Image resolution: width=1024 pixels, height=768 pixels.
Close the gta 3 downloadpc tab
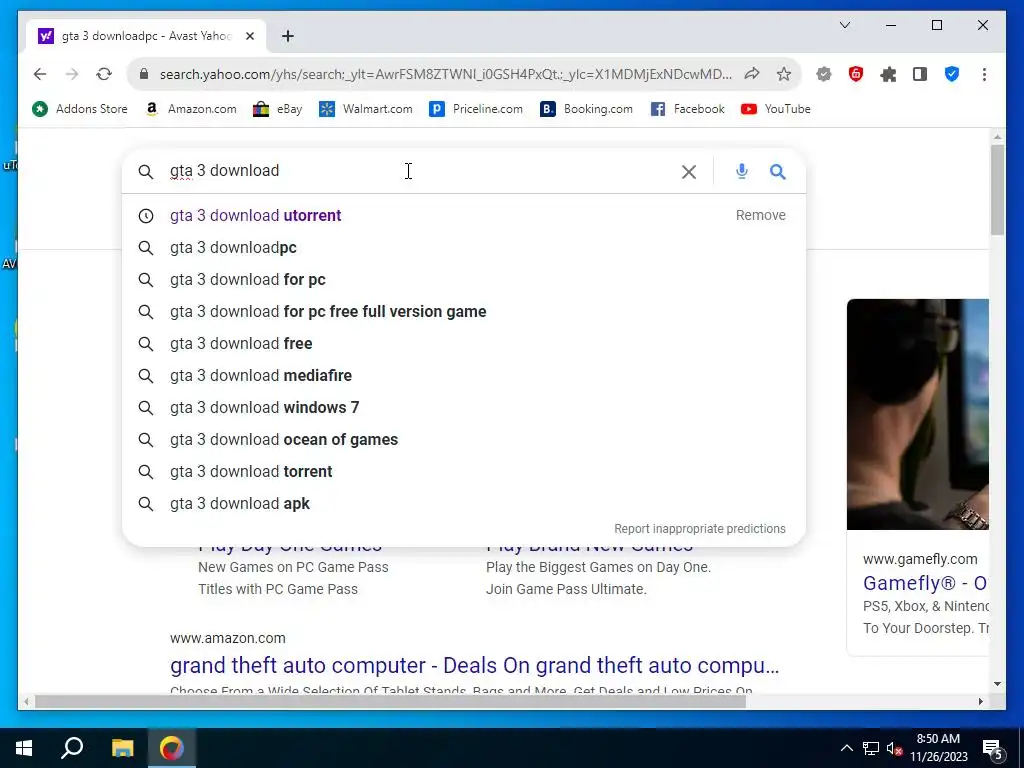249,36
